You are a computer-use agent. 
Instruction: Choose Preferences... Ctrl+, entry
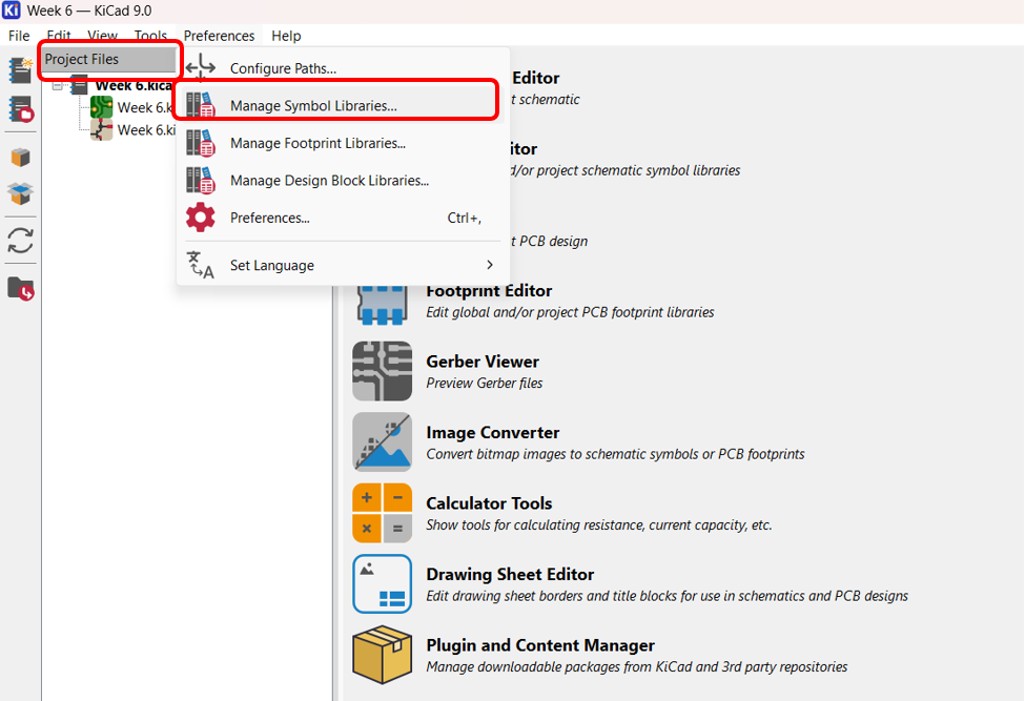(x=343, y=217)
